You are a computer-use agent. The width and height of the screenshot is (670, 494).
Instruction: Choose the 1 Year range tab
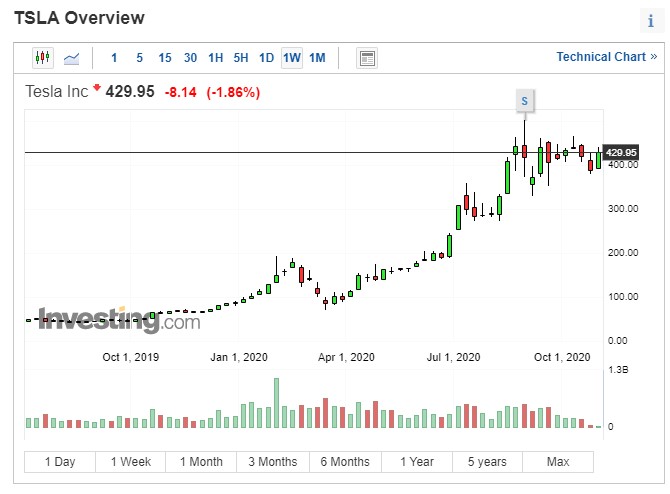pyautogui.click(x=417, y=462)
